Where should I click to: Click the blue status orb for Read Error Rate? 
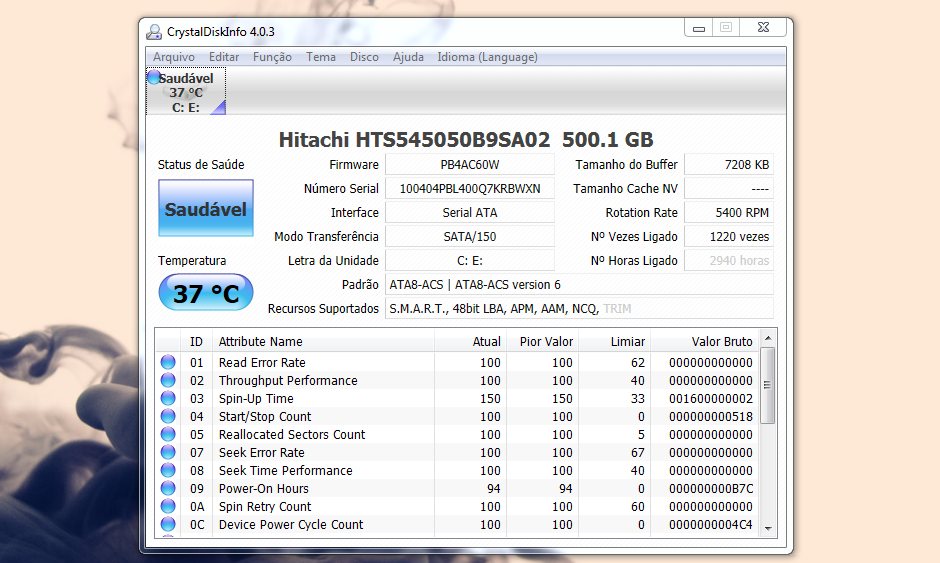tap(168, 362)
